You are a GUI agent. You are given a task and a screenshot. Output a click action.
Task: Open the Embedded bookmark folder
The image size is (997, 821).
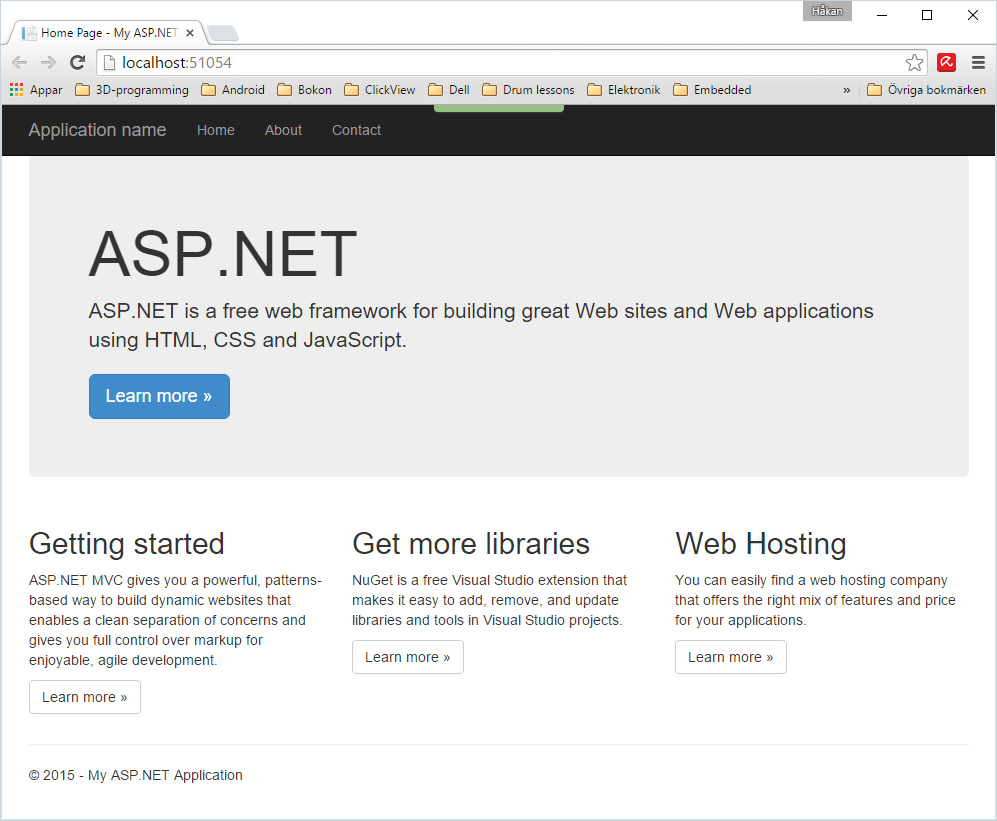click(712, 90)
